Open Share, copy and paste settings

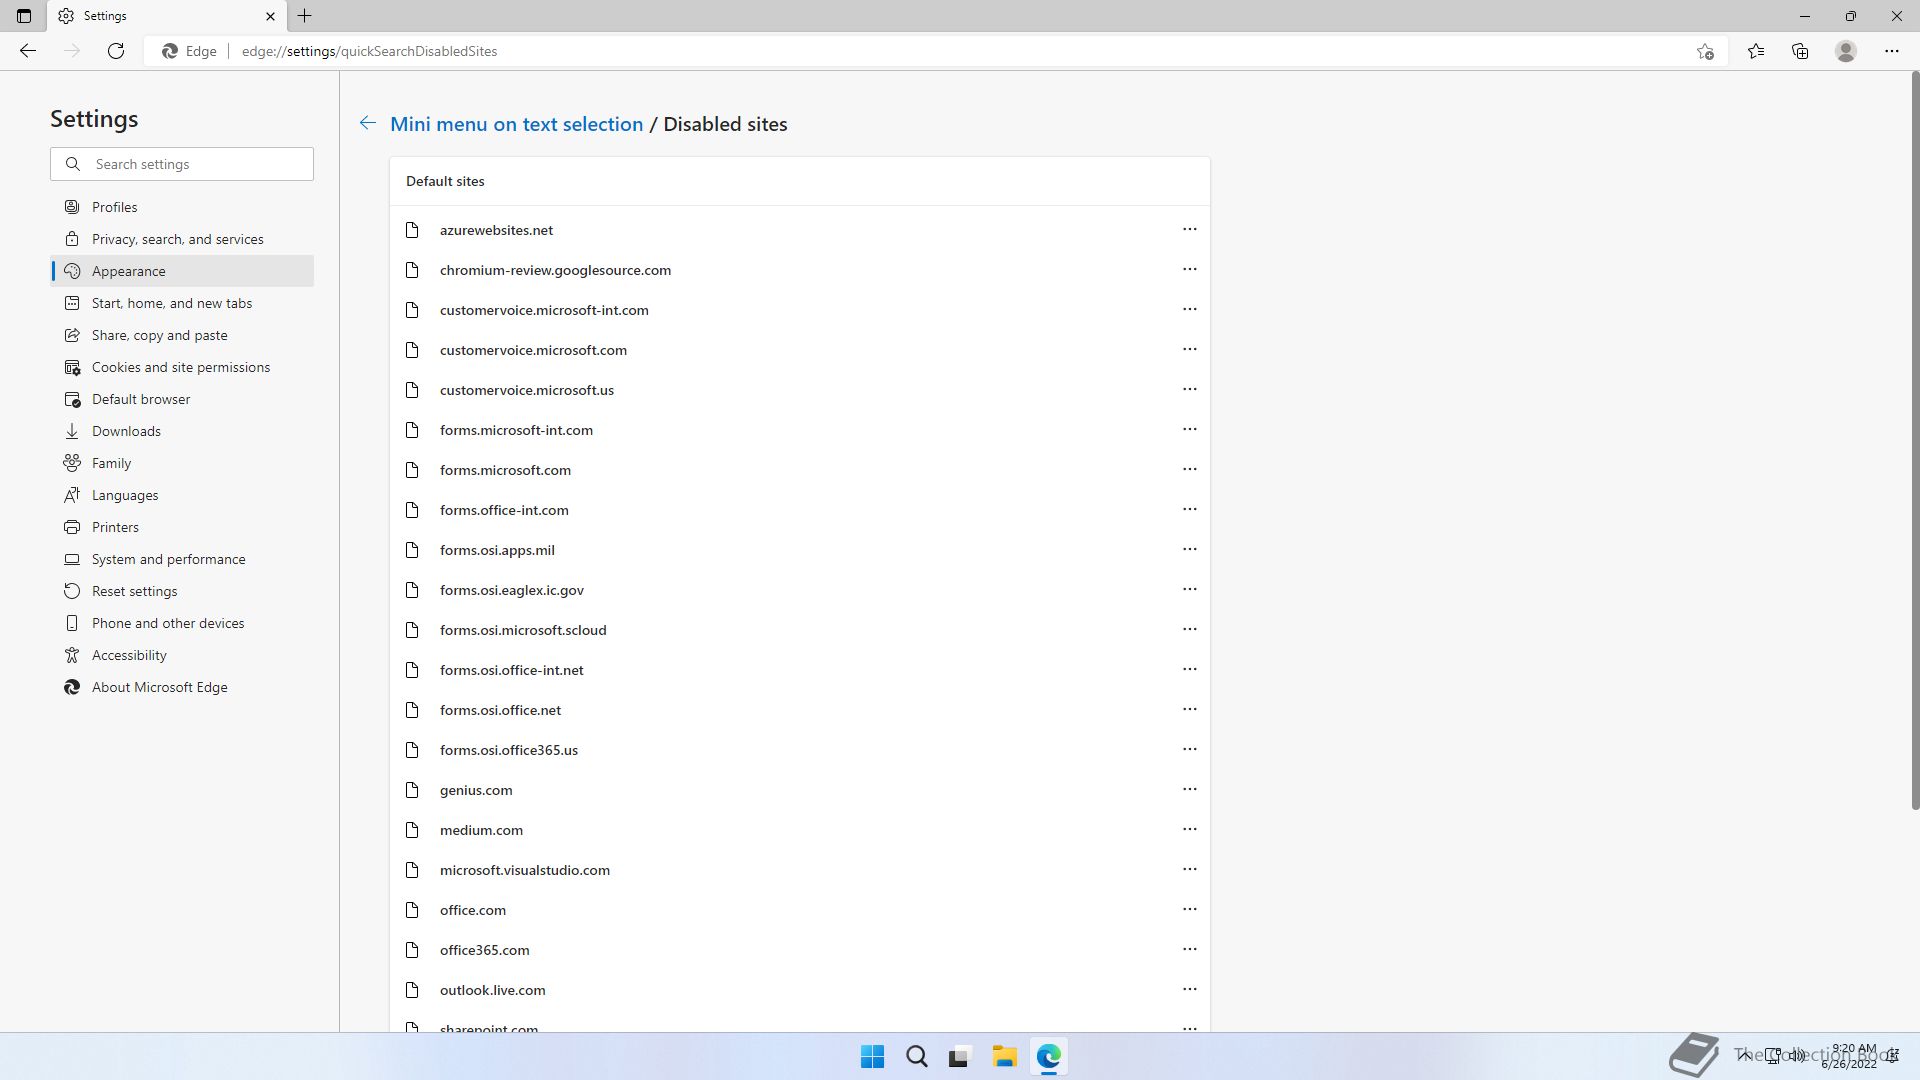[182, 335]
